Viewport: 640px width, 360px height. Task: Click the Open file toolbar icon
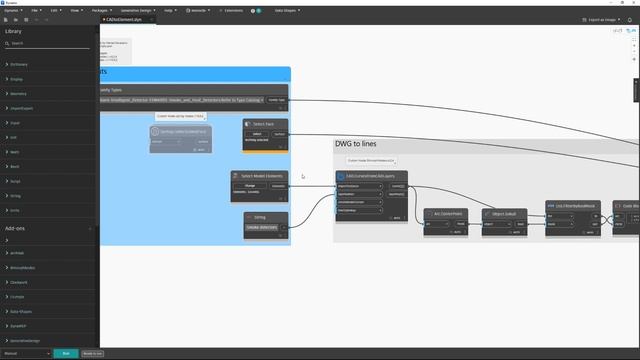16,20
